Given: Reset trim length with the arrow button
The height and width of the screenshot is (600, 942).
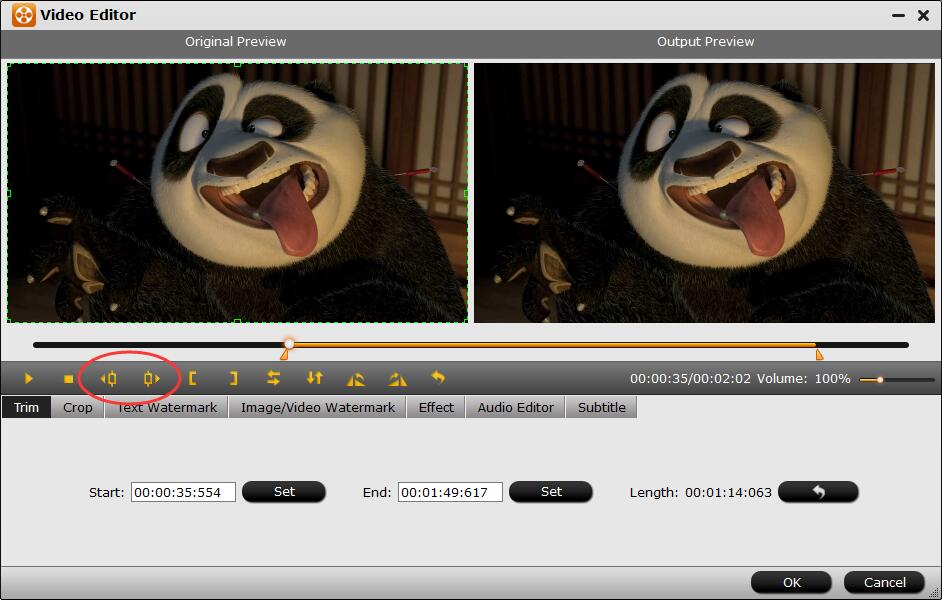Looking at the screenshot, I should (818, 492).
